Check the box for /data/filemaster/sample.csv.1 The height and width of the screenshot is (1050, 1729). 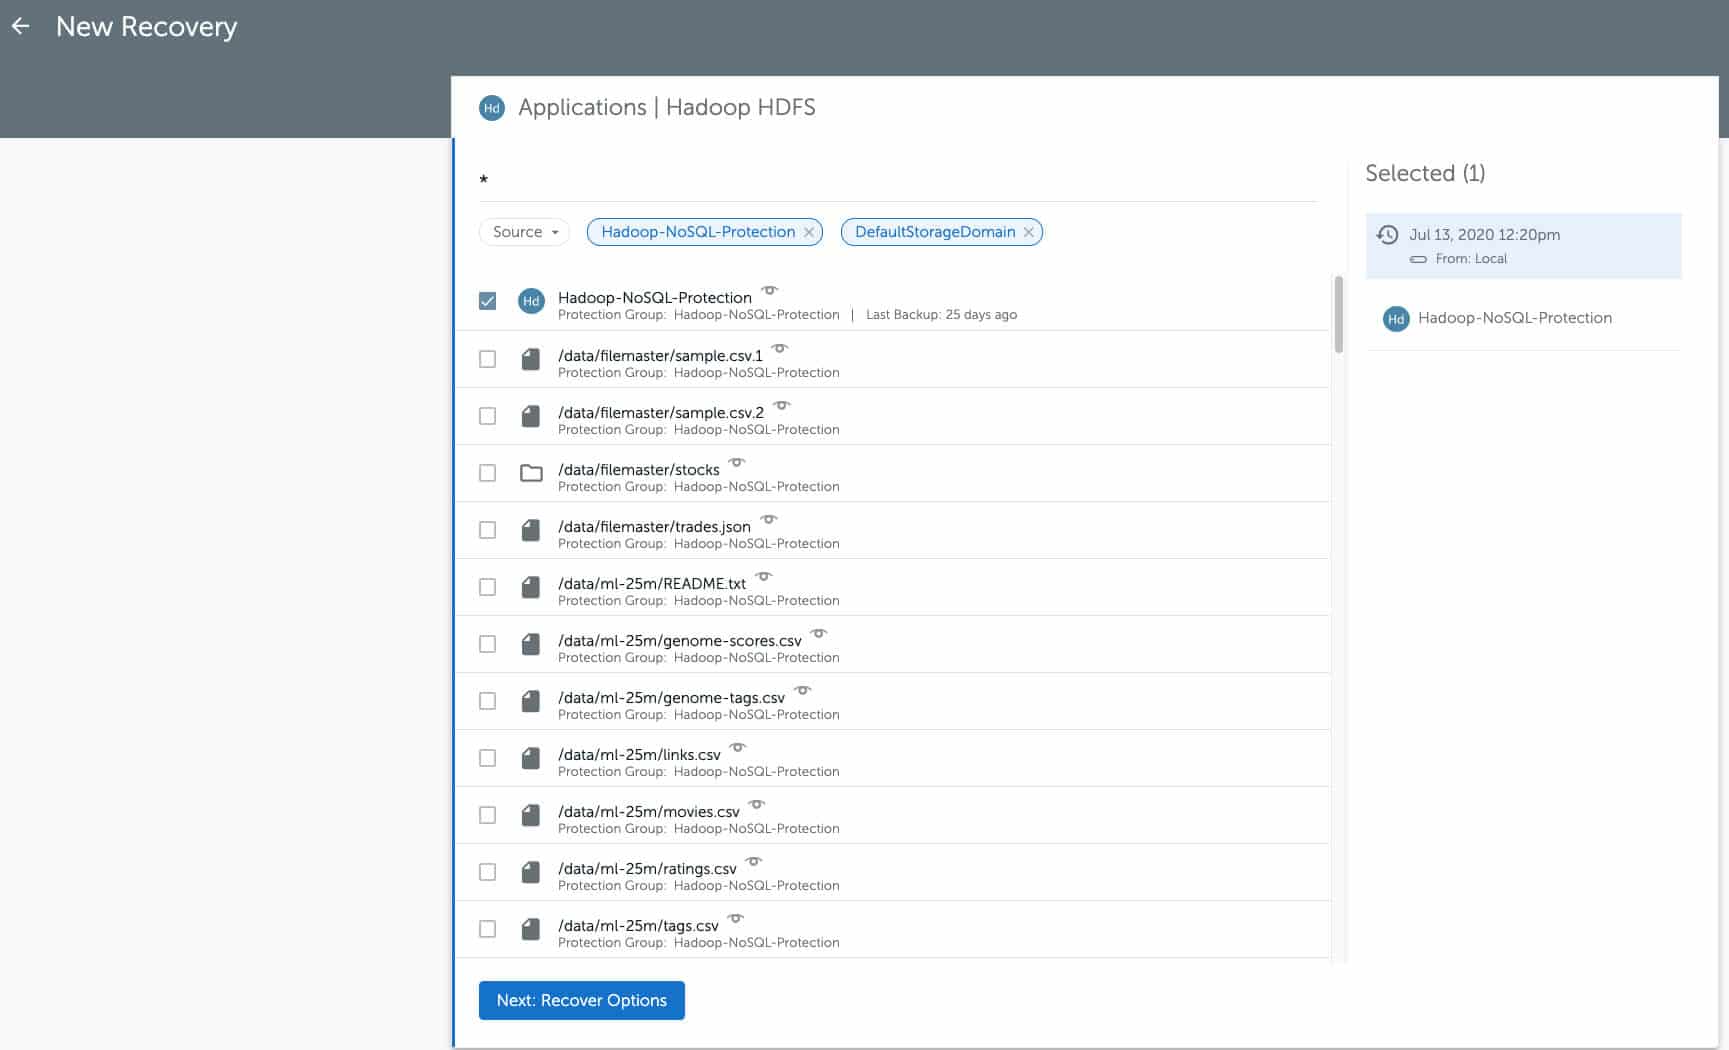tap(487, 359)
